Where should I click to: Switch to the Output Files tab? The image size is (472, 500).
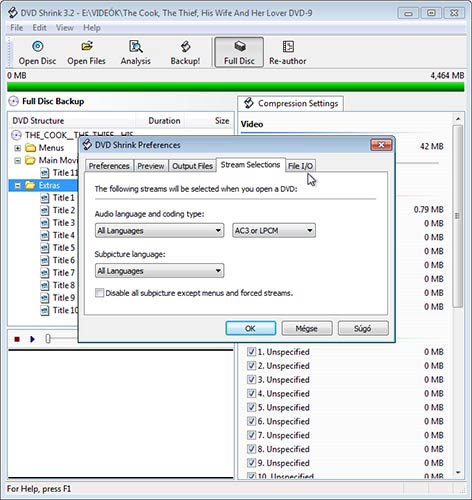pos(192,166)
